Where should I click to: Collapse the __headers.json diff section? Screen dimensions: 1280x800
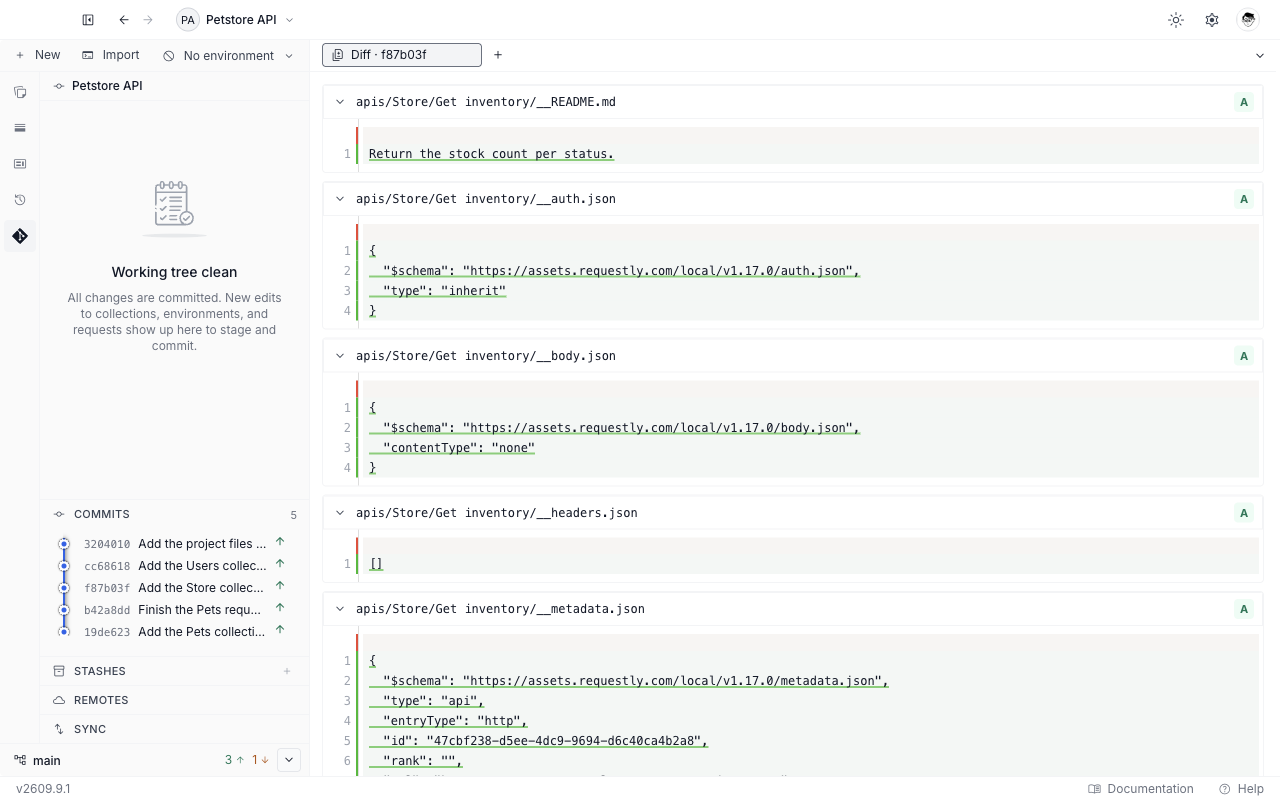340,513
